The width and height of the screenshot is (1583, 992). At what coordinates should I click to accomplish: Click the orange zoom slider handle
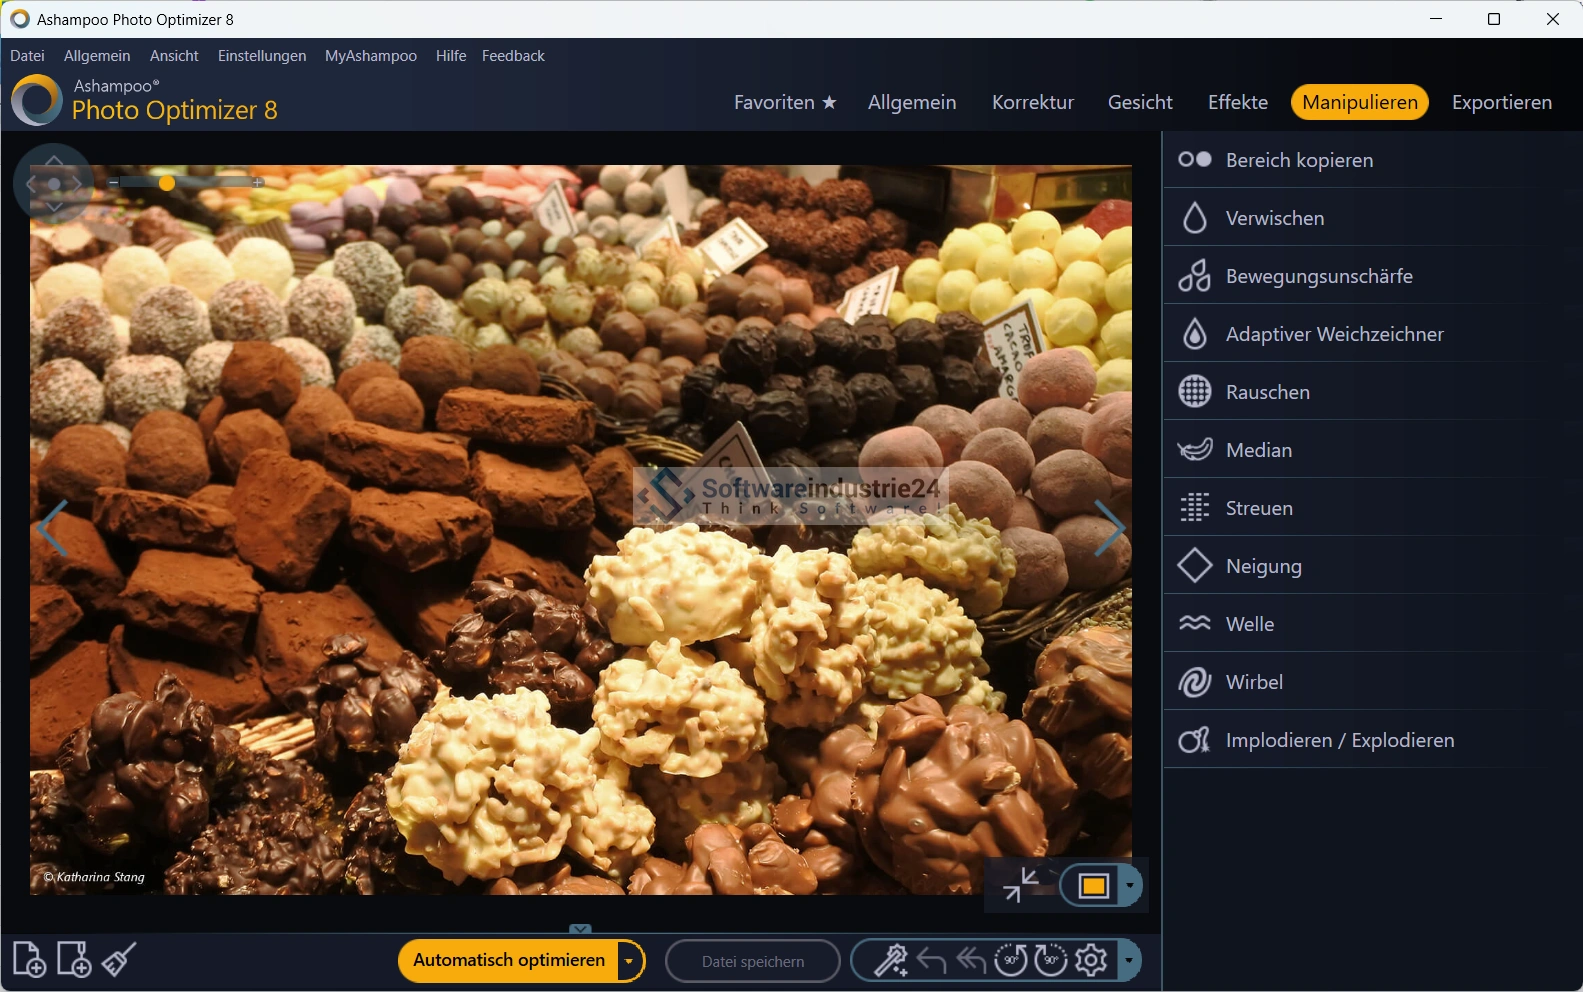(167, 183)
